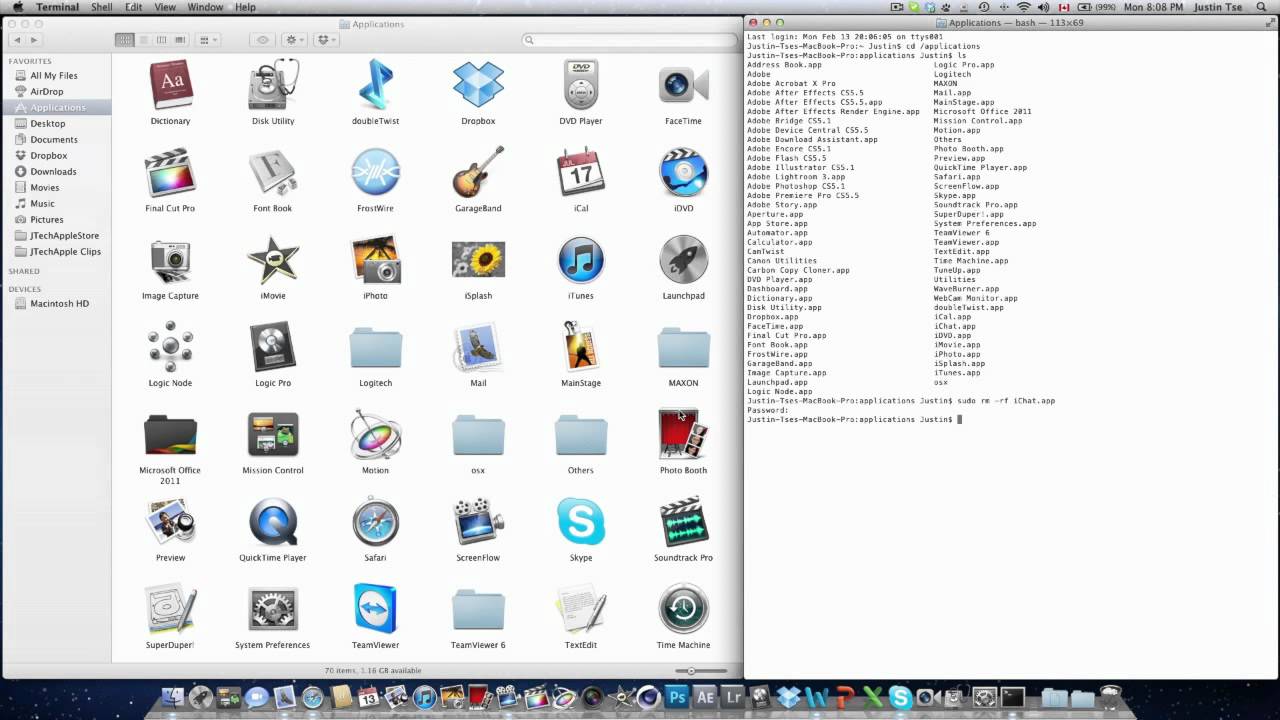
Task: Click the iCal calendar icon
Action: pos(581,173)
